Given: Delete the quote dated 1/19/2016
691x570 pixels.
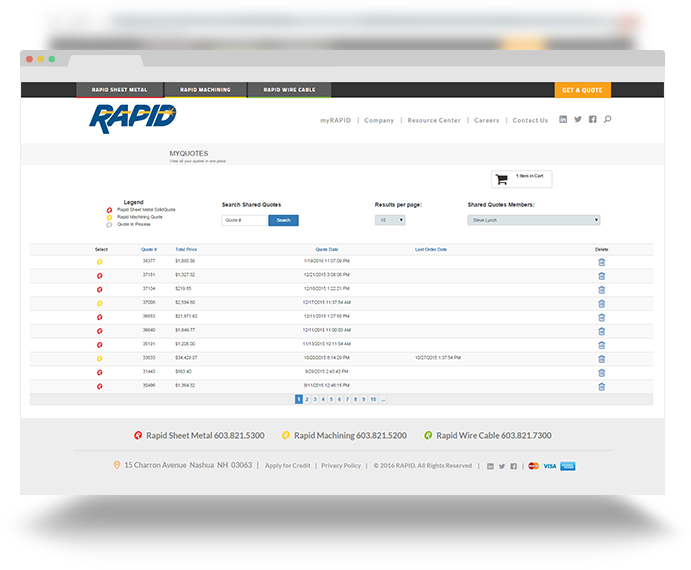Looking at the screenshot, I should 601,262.
